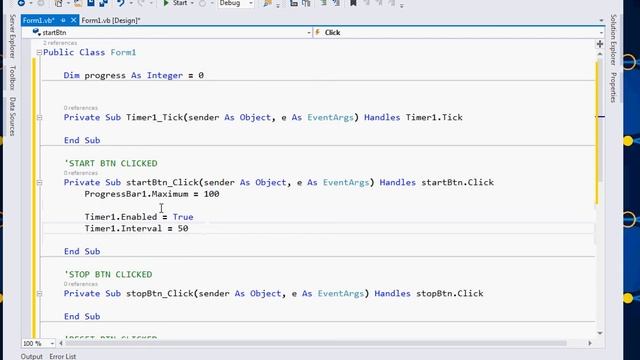The width and height of the screenshot is (640, 360).
Task: Collapse the startBtn_Click sub
Action: tap(39, 182)
